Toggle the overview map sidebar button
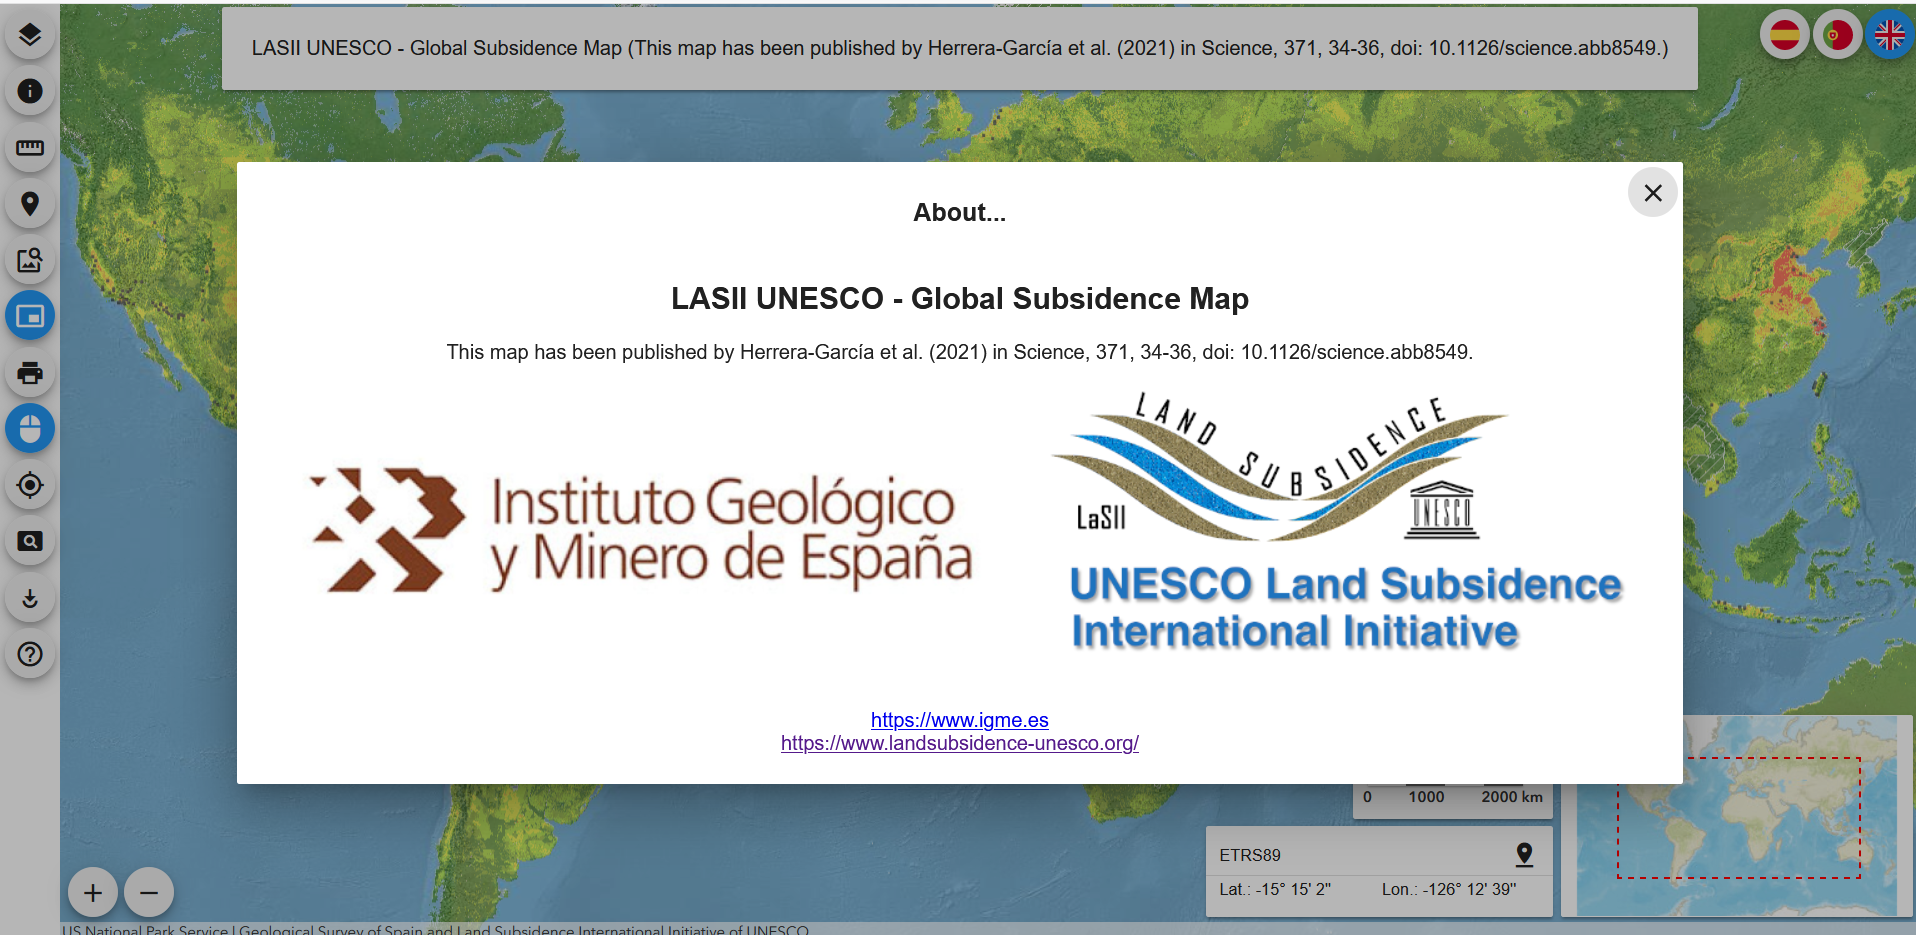This screenshot has width=1916, height=935. (x=30, y=316)
